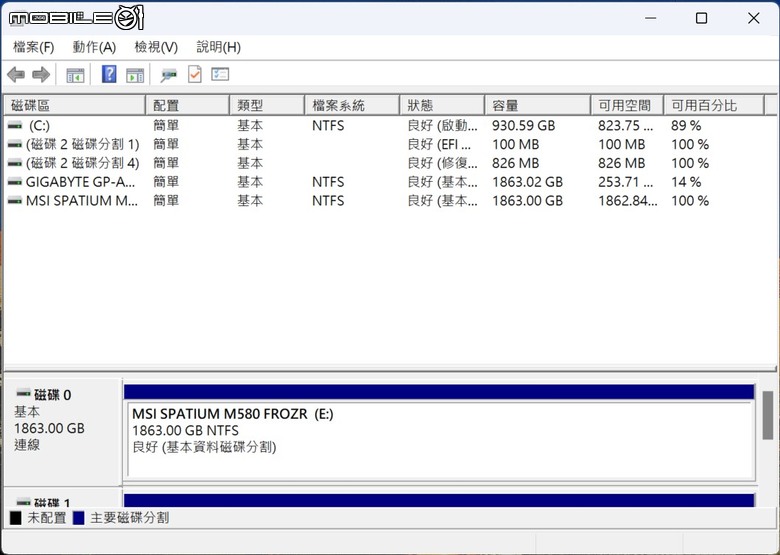The height and width of the screenshot is (555, 780).
Task: Click the 826 MB capacity cell
Action: click(515, 163)
